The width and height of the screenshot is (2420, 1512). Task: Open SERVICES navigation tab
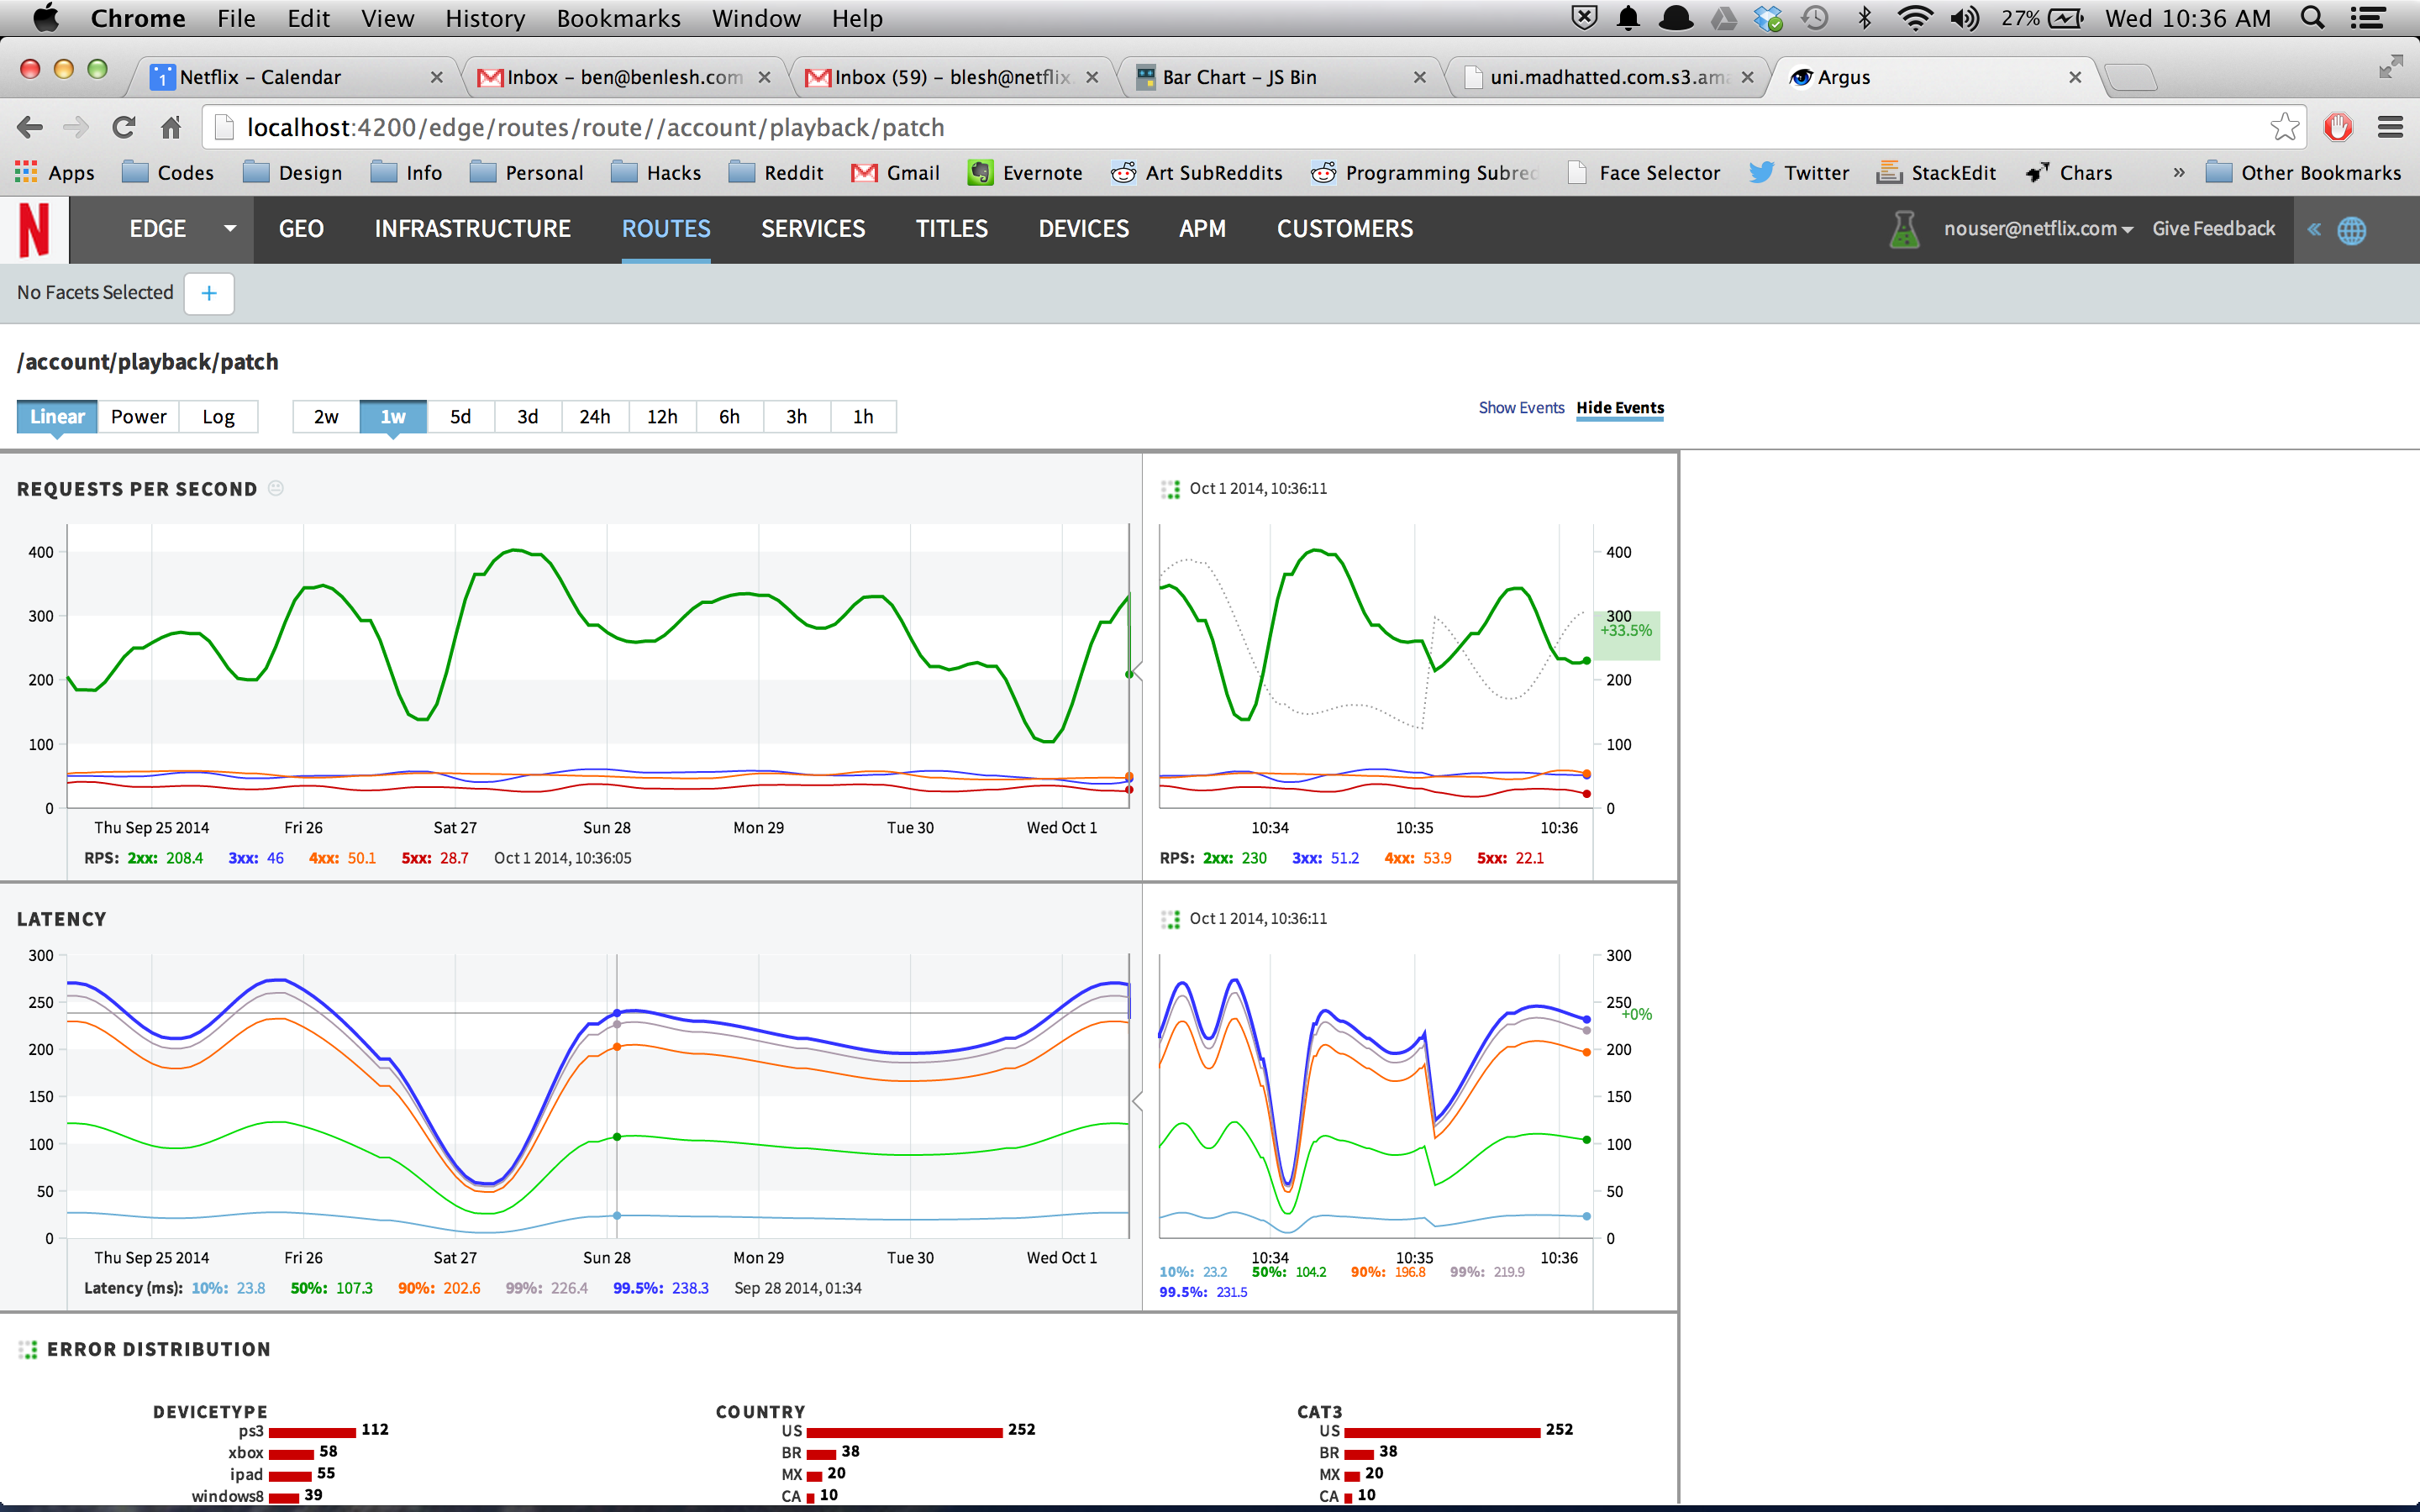click(813, 229)
